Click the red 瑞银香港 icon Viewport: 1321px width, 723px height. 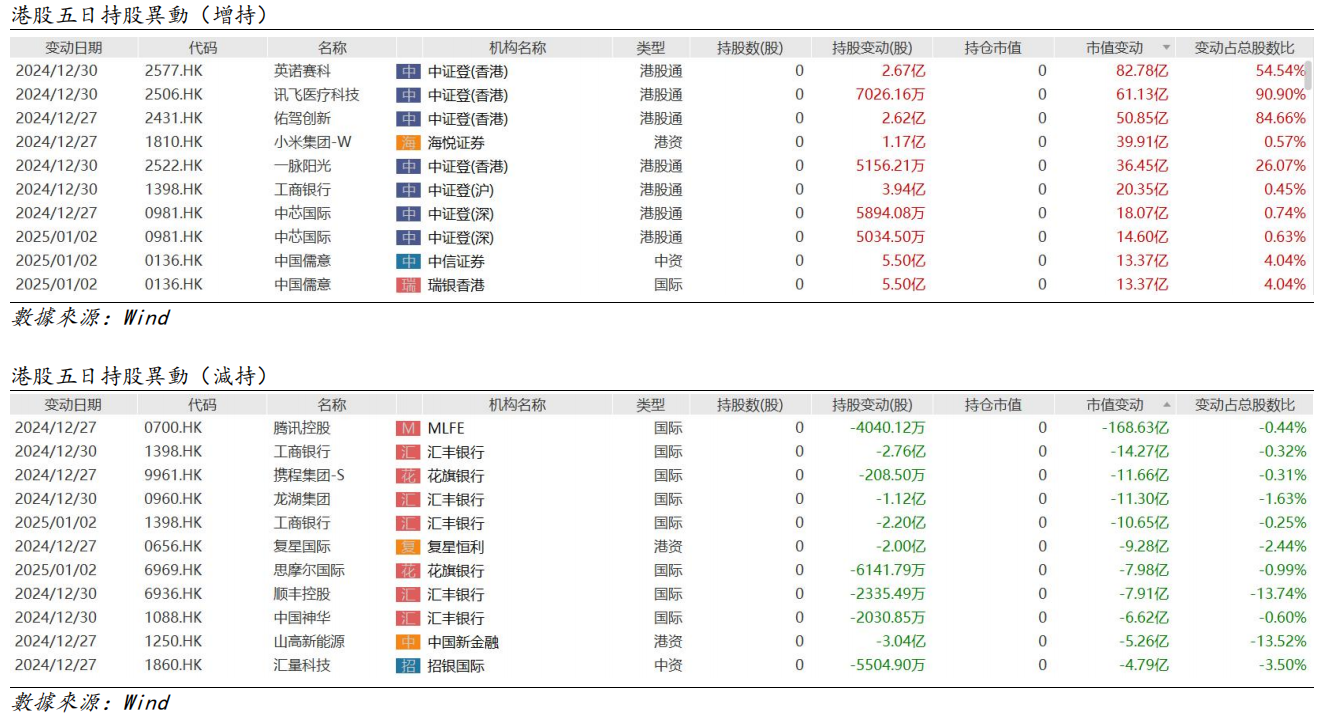[408, 285]
